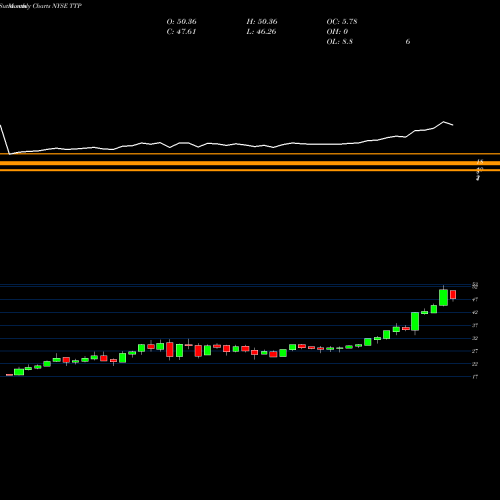500x500 pixels.
Task: Click the OC: 5.78 readout
Action: tap(342, 22)
